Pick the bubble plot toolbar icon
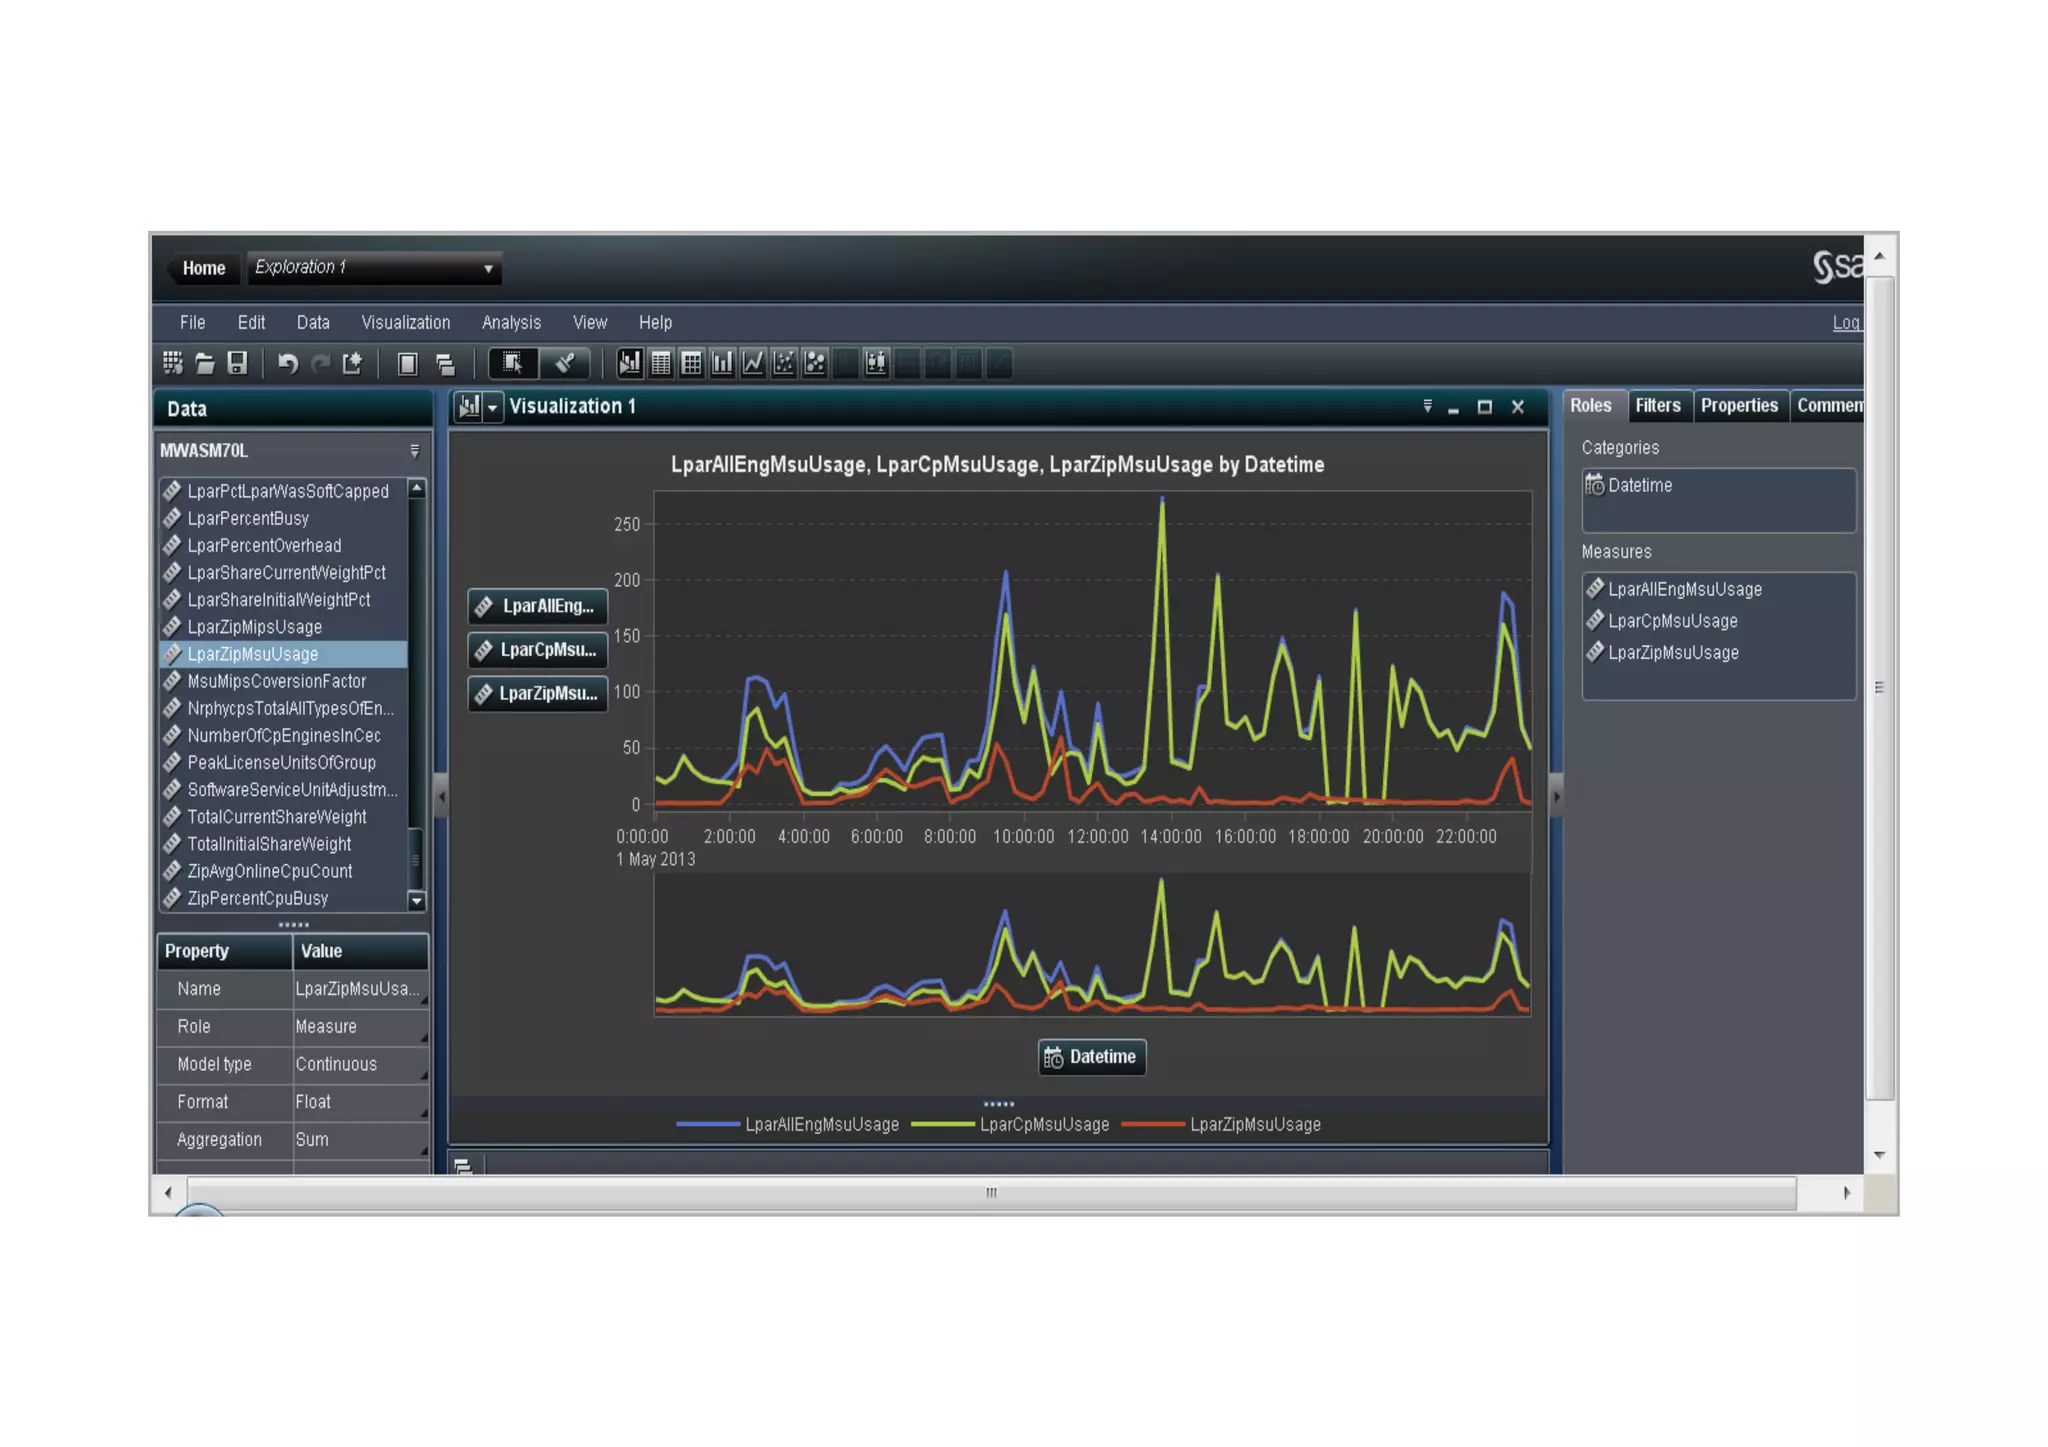This screenshot has height=1447, width=2048. [815, 364]
